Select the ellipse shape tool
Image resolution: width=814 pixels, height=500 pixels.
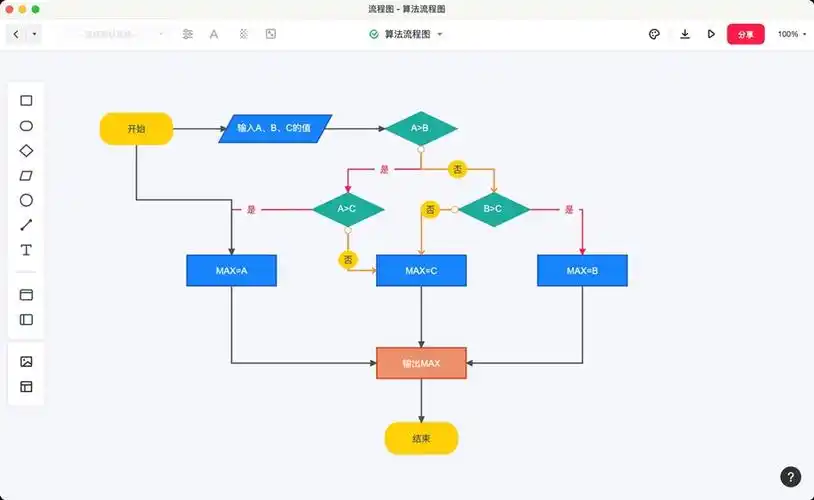(27, 126)
